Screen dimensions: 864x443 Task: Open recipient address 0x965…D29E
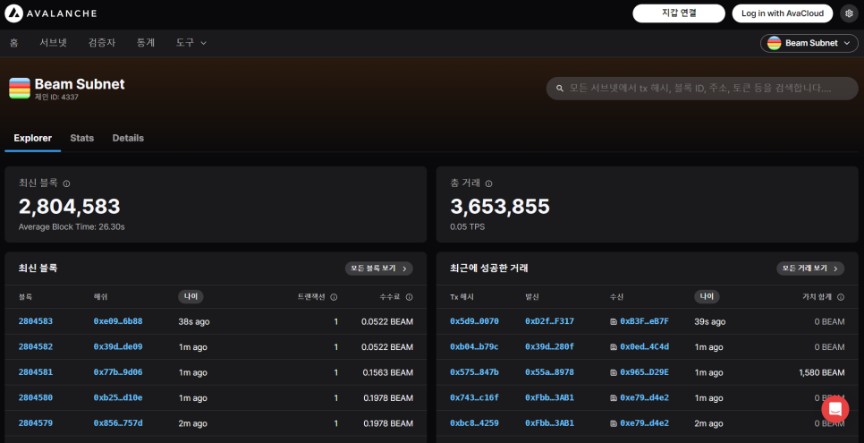(x=645, y=372)
